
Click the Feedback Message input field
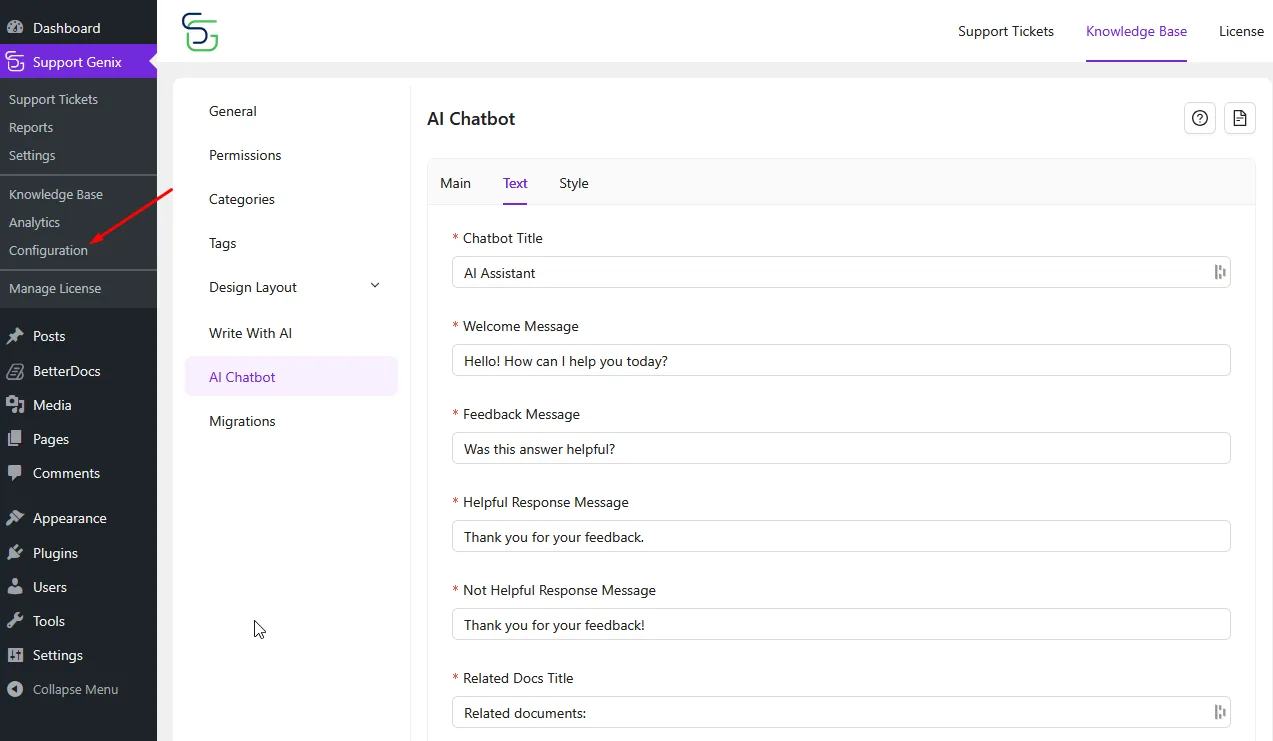point(840,449)
